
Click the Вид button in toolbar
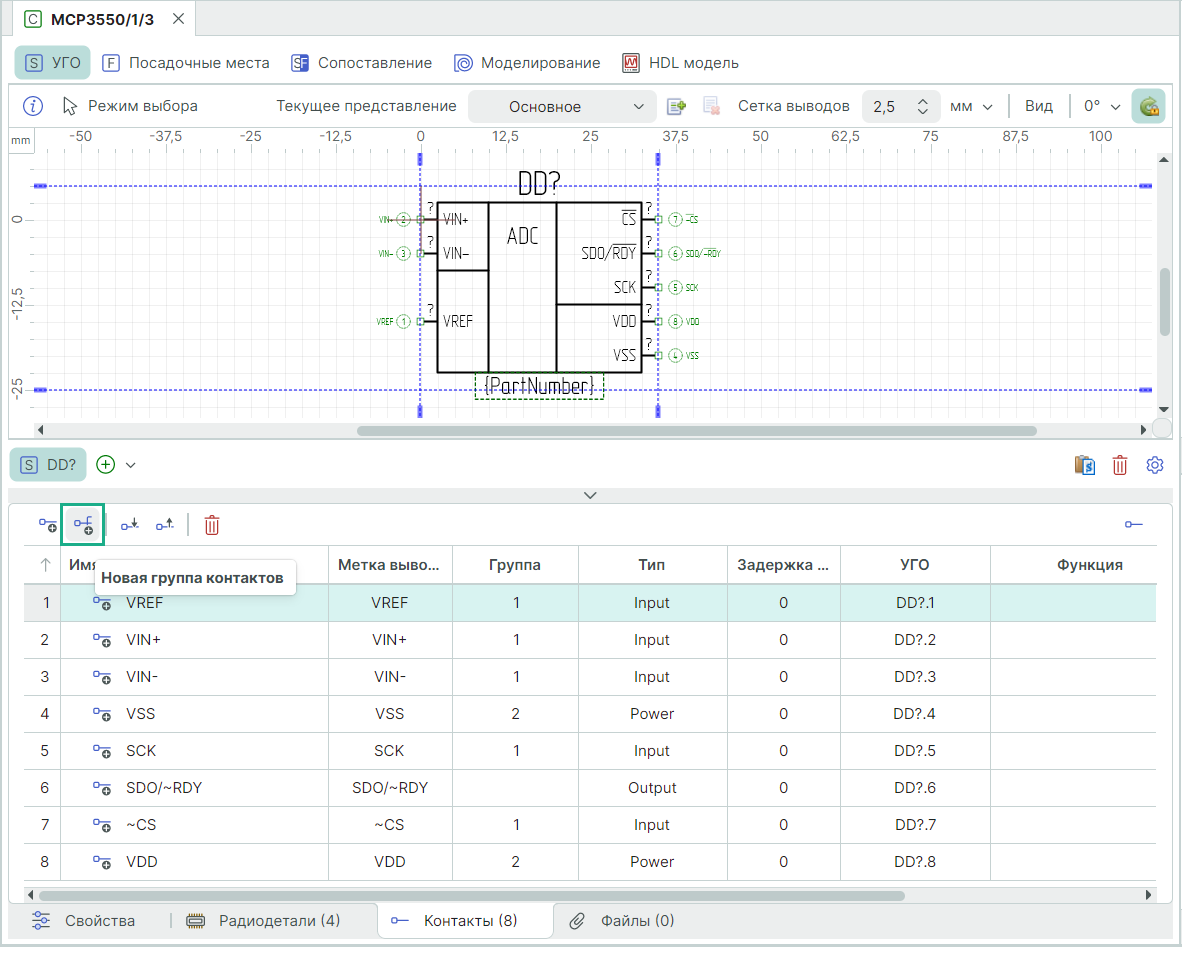point(1039,106)
